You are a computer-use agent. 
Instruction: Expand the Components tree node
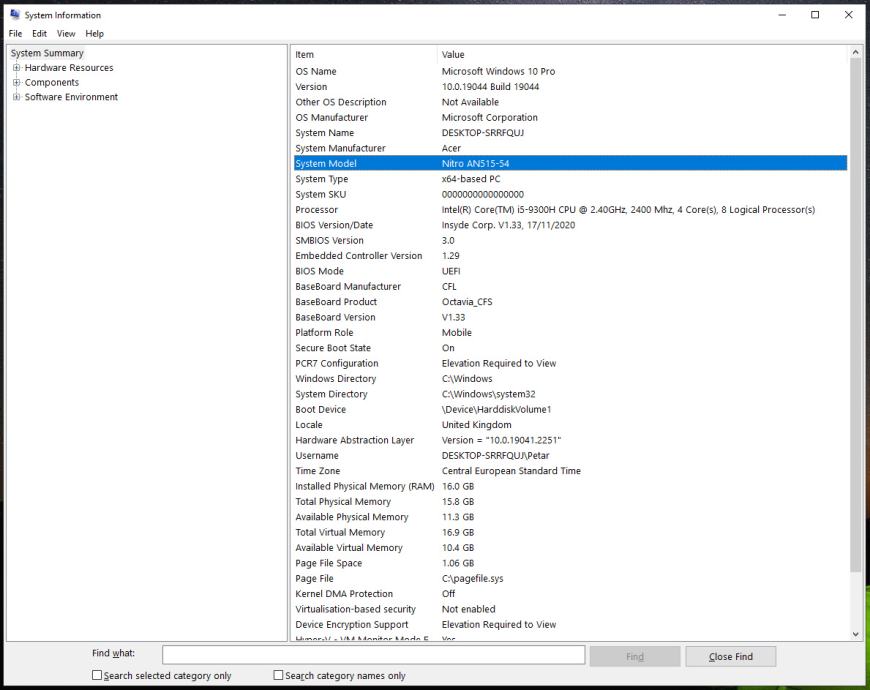(17, 83)
